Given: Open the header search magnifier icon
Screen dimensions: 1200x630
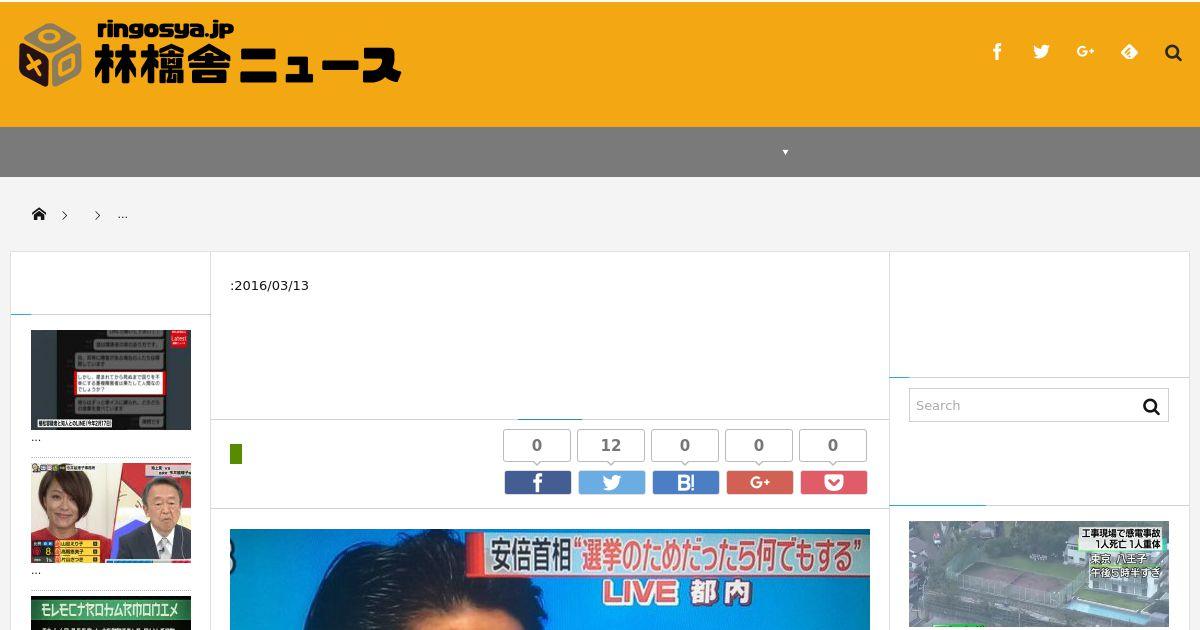Looking at the screenshot, I should (x=1173, y=52).
